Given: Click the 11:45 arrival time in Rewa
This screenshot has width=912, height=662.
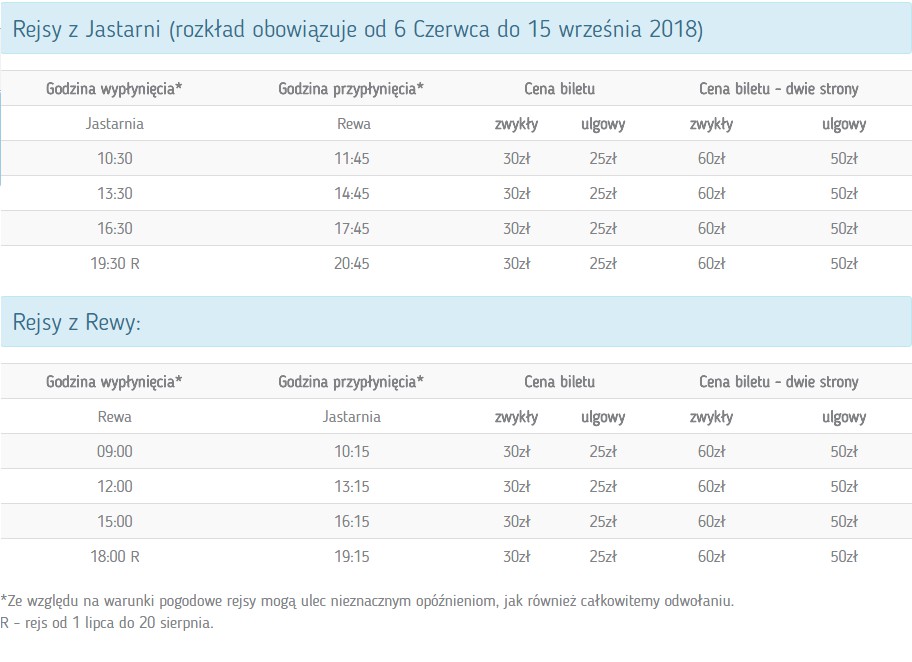Looking at the screenshot, I should click(x=352, y=159).
